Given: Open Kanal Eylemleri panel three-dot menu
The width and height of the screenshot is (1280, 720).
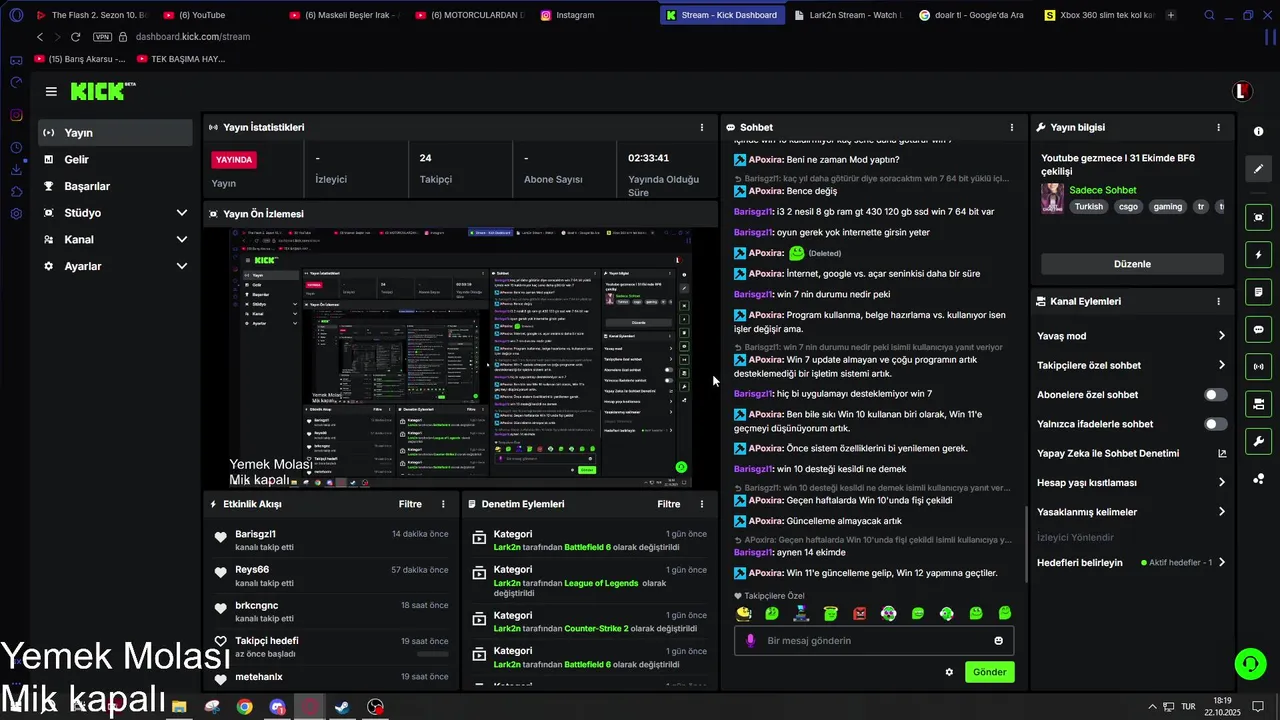Looking at the screenshot, I should point(1218,301).
